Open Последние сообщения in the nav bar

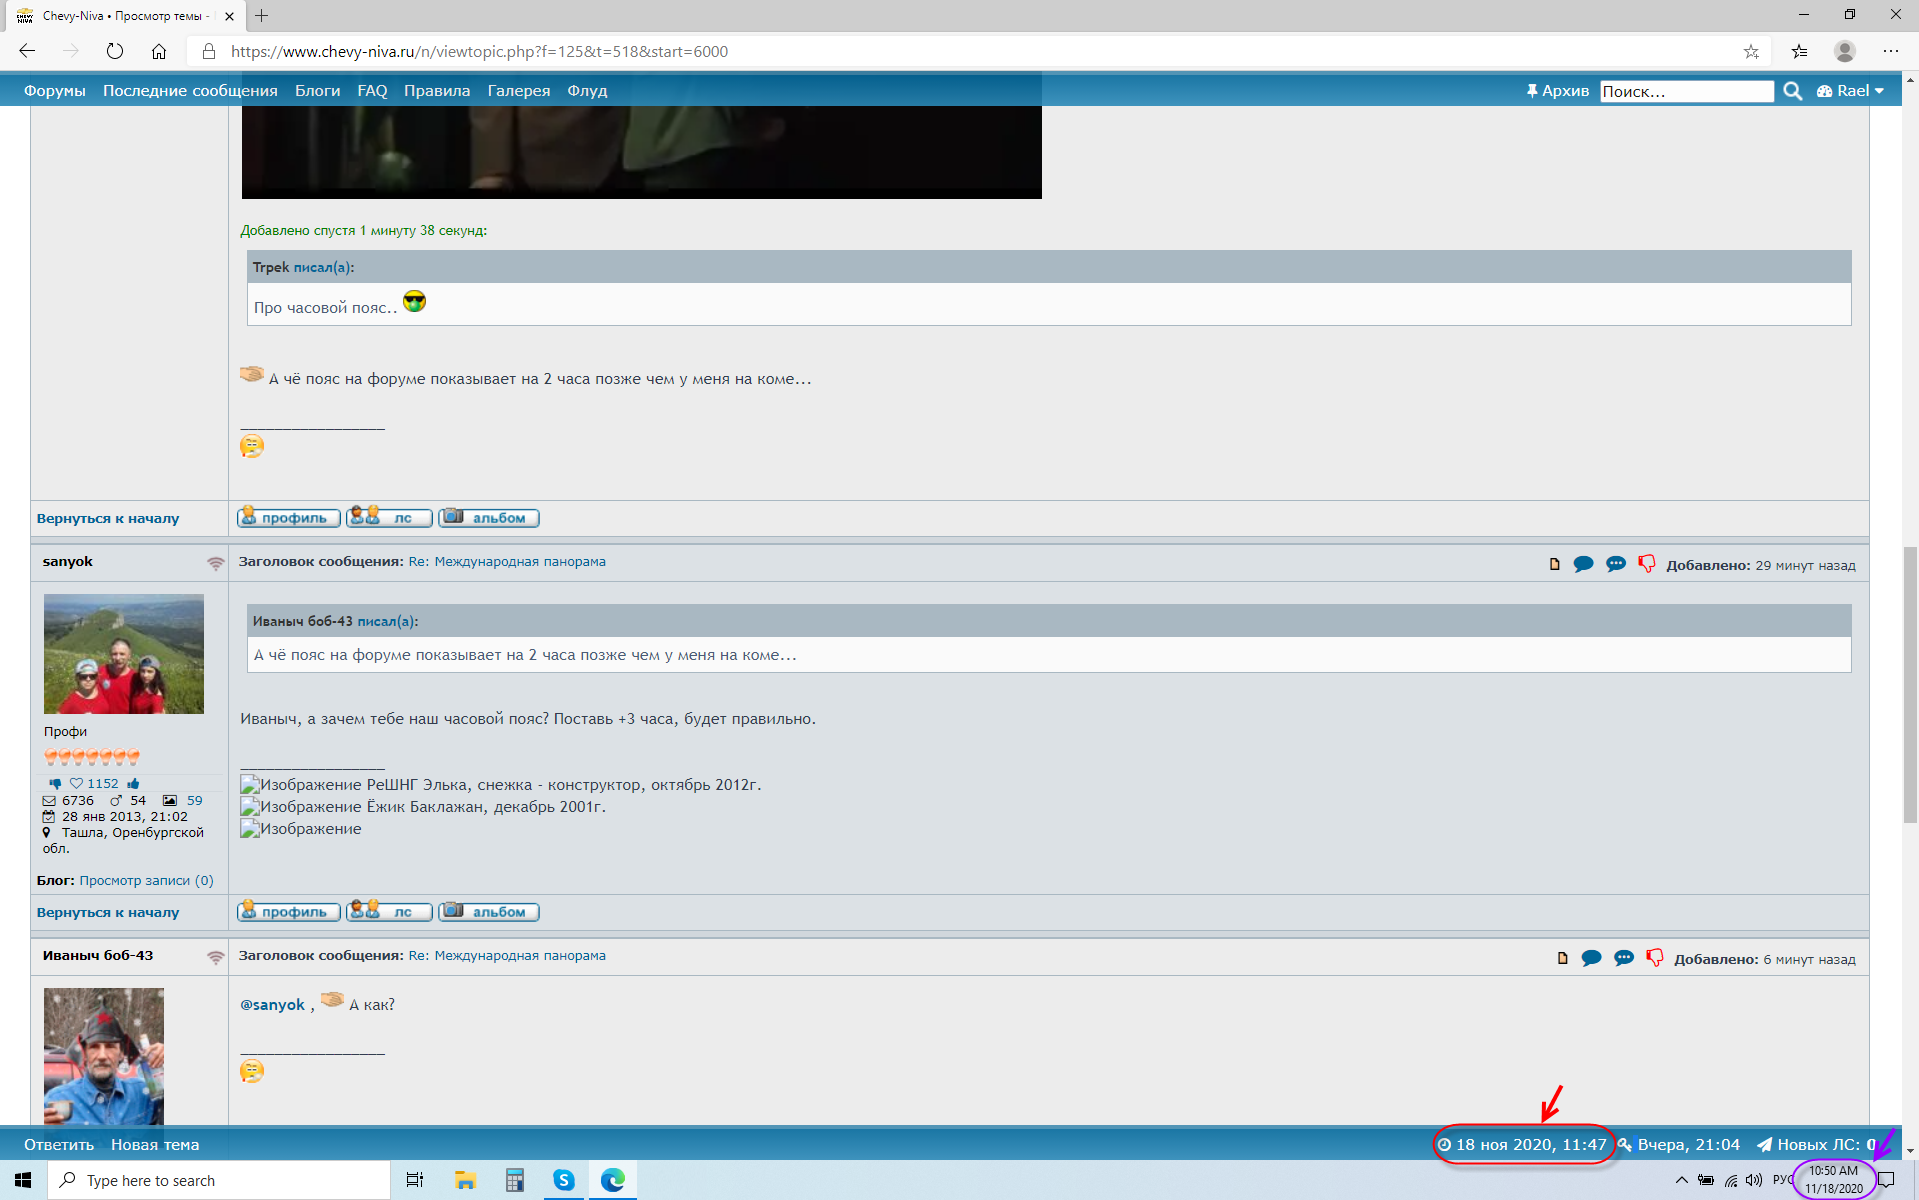tap(190, 91)
